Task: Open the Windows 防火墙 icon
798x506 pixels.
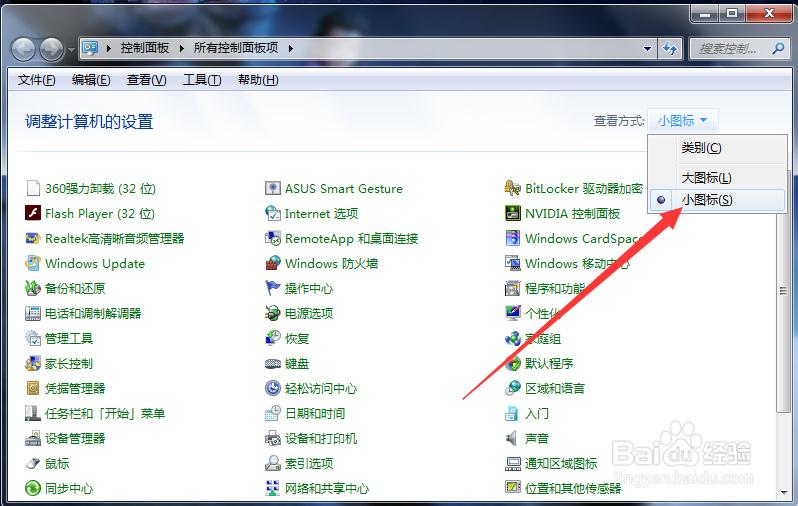Action: click(273, 263)
